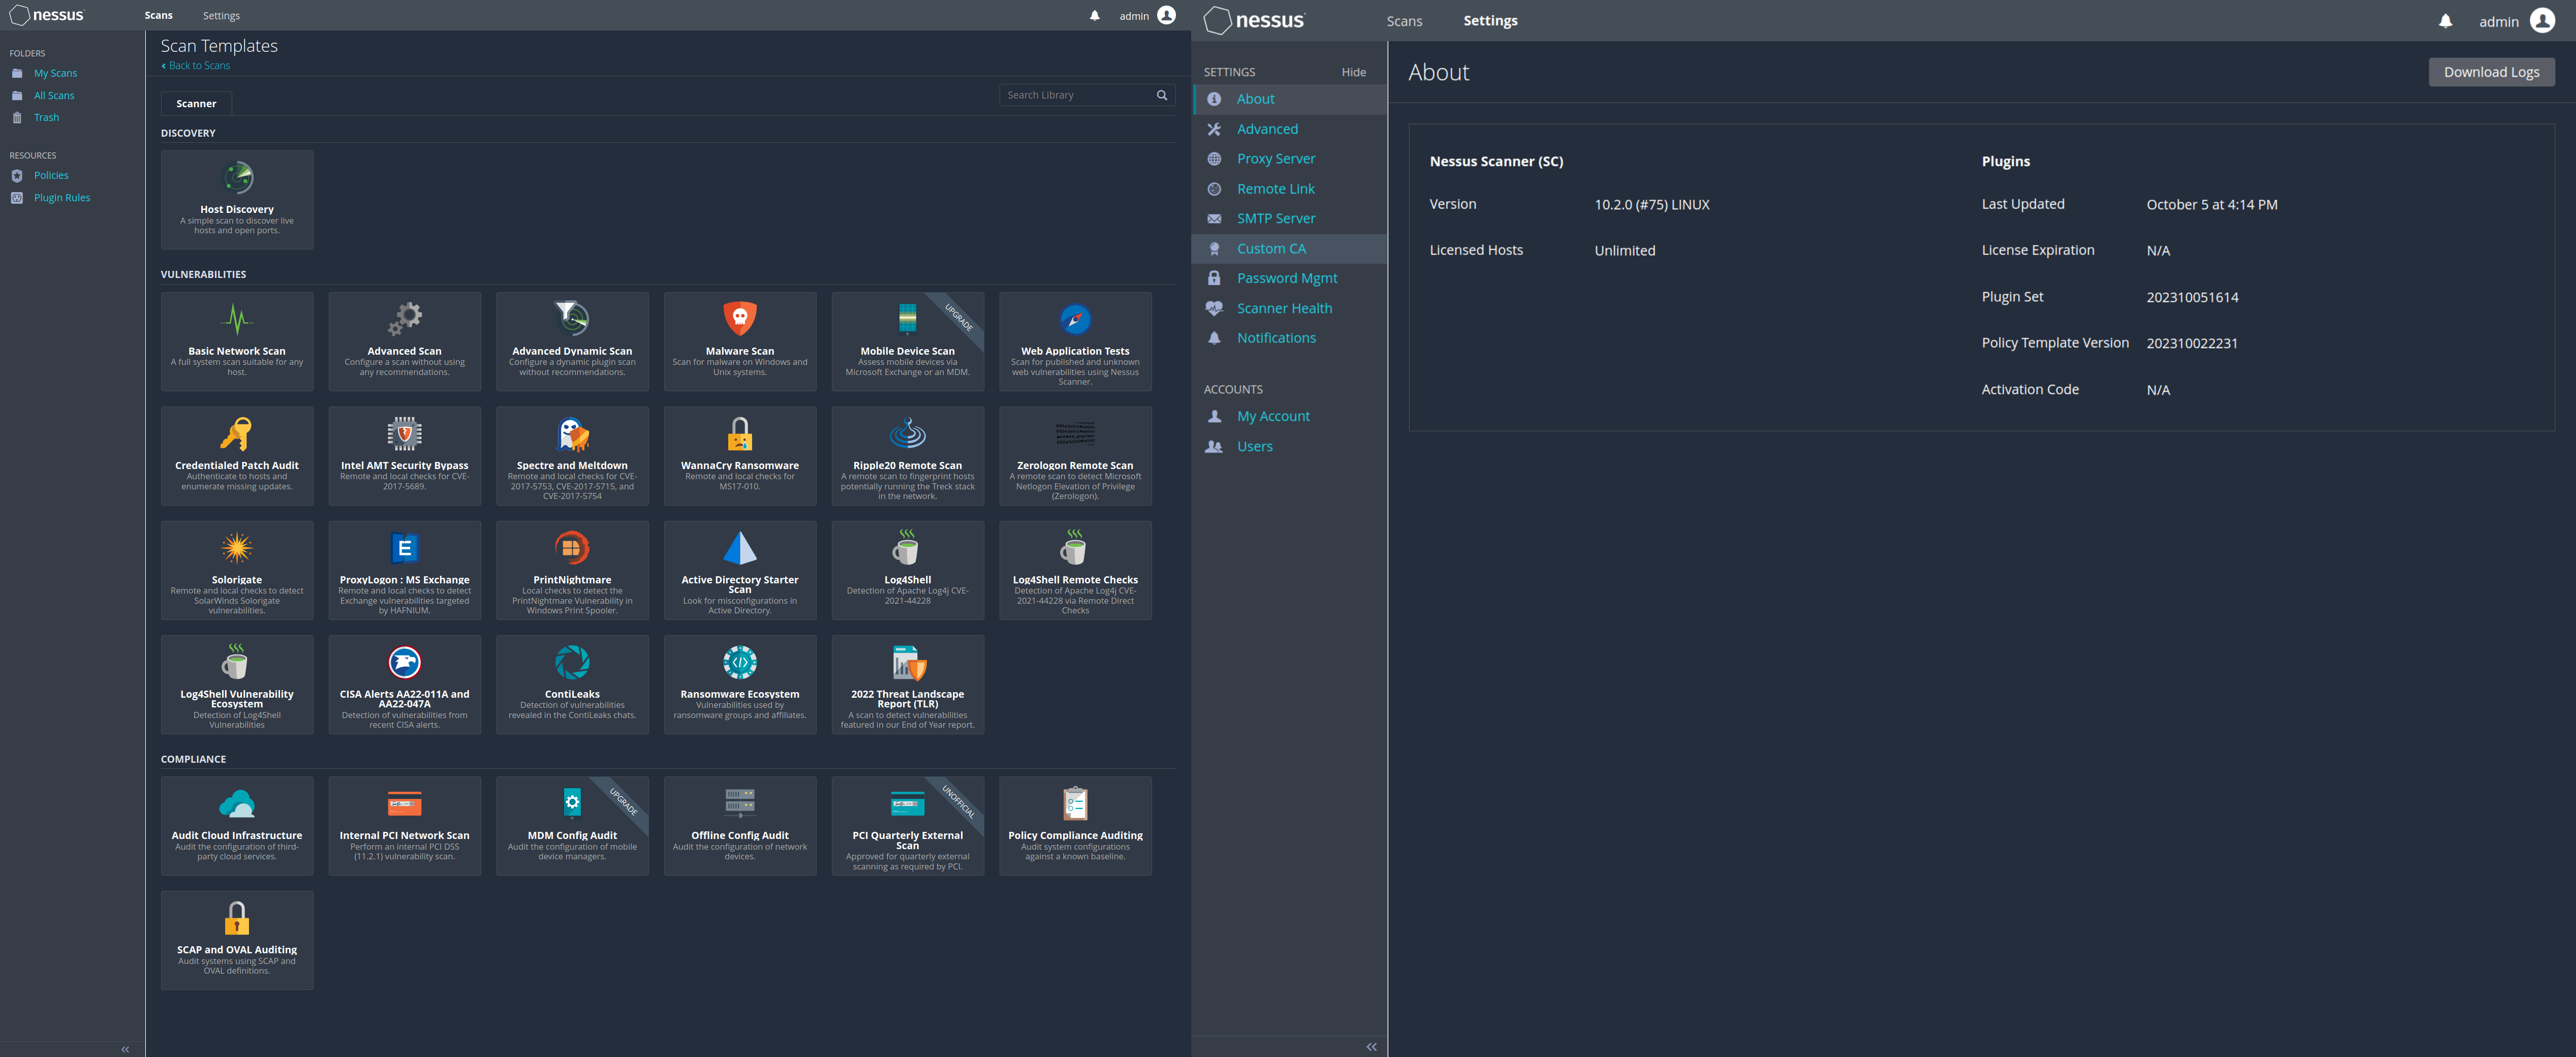Click admin user avatar in Settings window
The image size is (2576, 1057).
tap(2543, 21)
